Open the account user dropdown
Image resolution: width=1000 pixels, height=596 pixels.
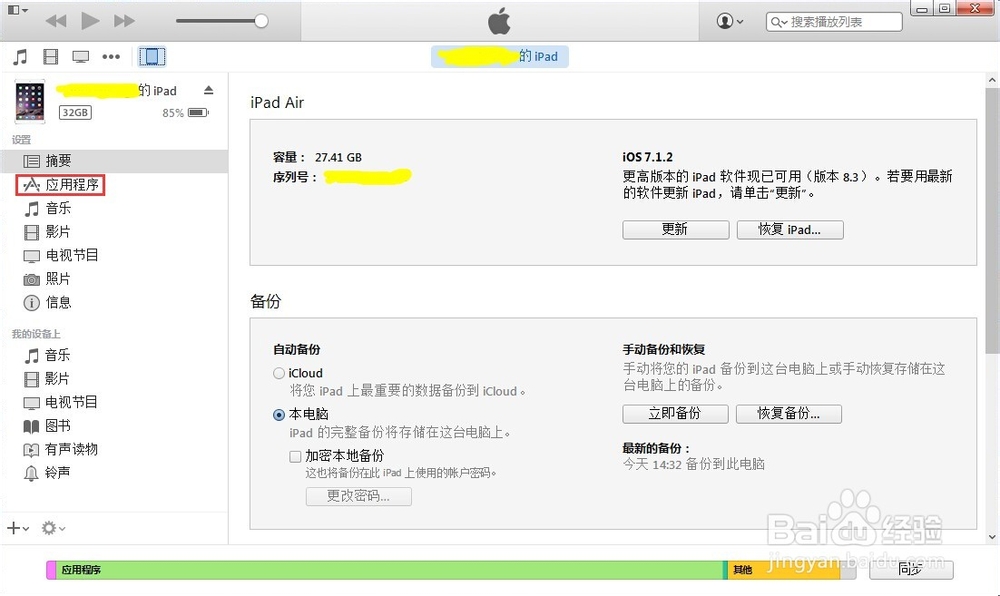coord(730,21)
